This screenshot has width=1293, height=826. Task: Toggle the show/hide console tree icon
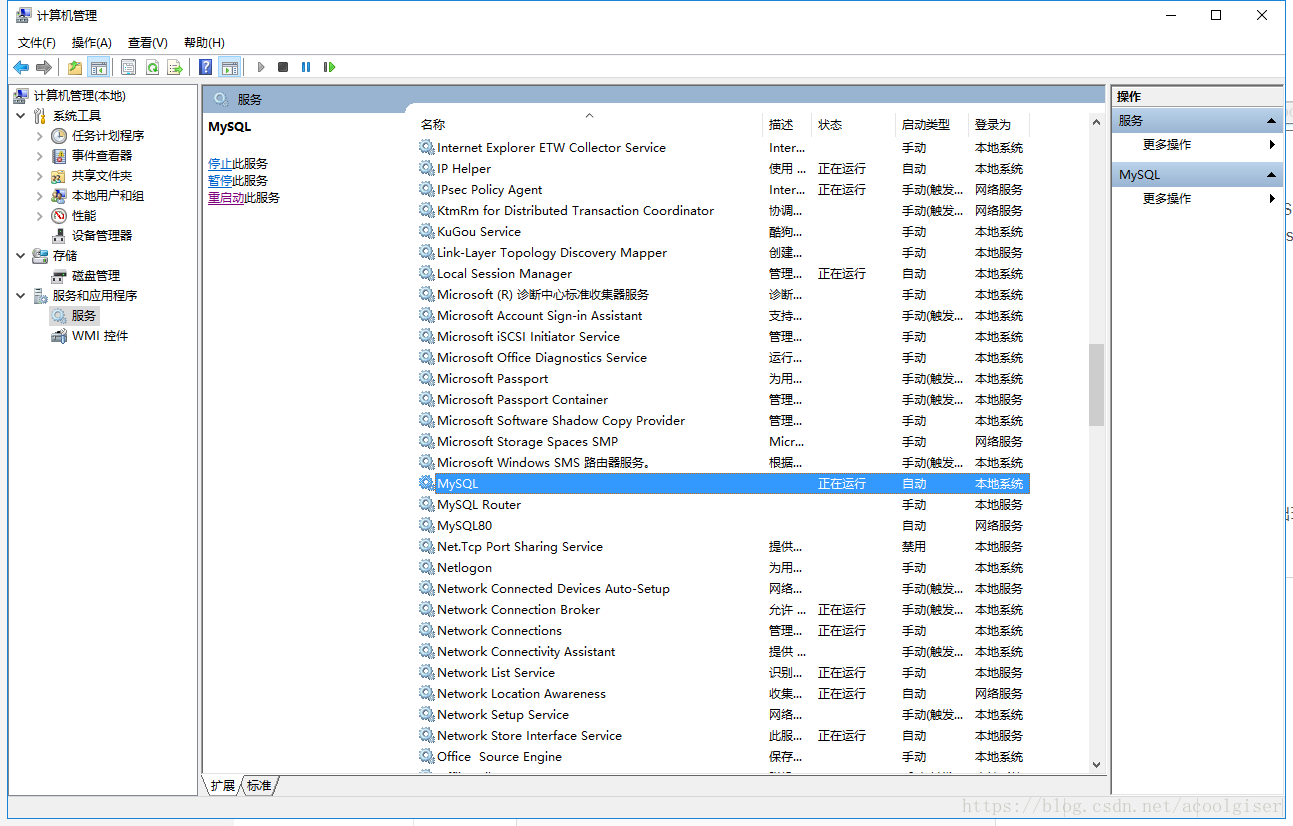click(x=98, y=67)
